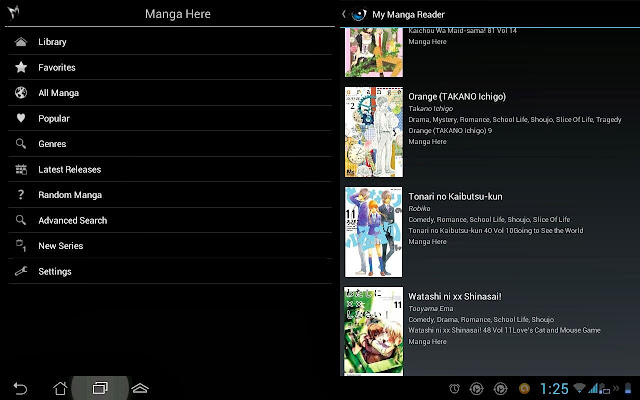Click the Genres magnifier icon

pyautogui.click(x=21, y=144)
